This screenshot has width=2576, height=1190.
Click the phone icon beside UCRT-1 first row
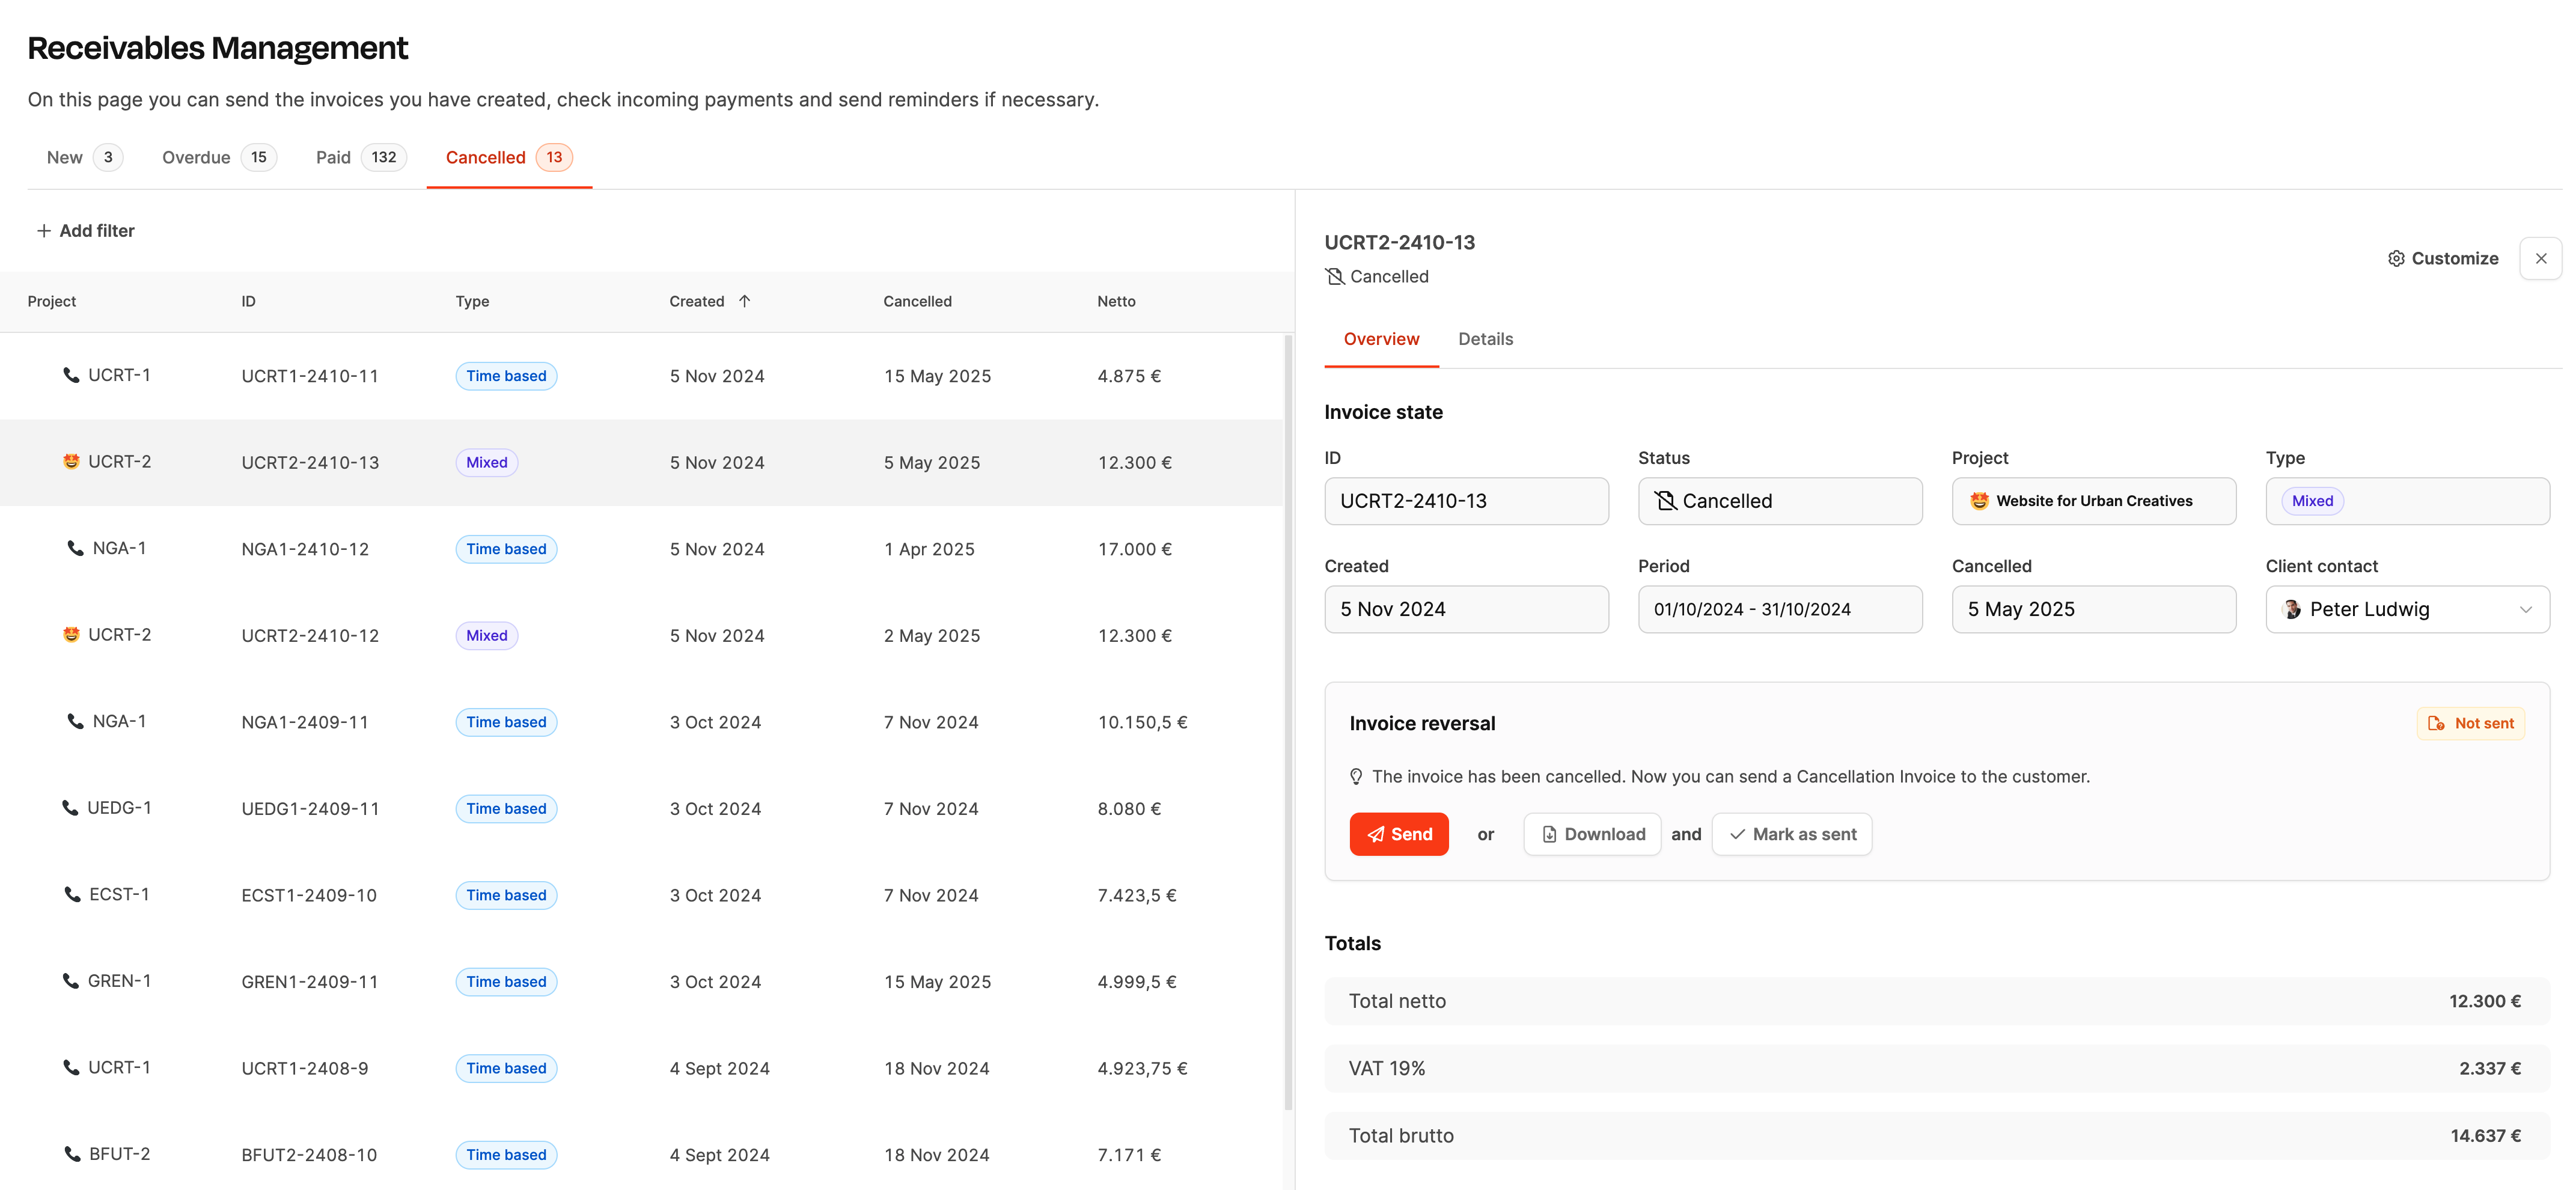71,375
